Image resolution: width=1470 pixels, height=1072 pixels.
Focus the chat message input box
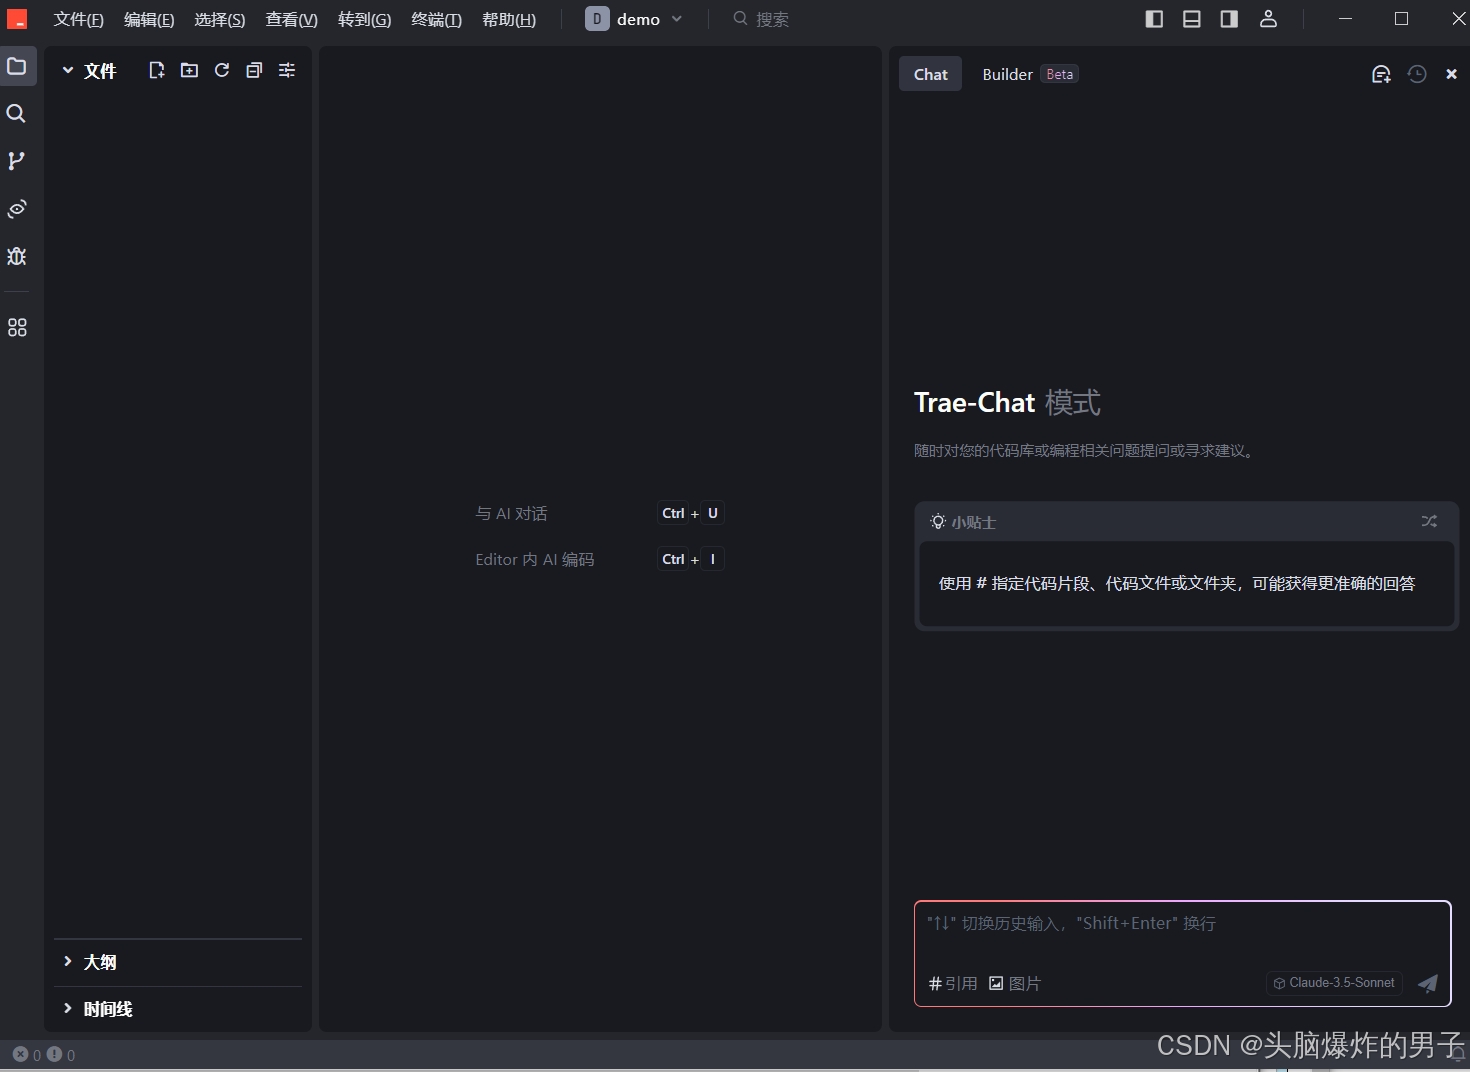coord(1182,923)
